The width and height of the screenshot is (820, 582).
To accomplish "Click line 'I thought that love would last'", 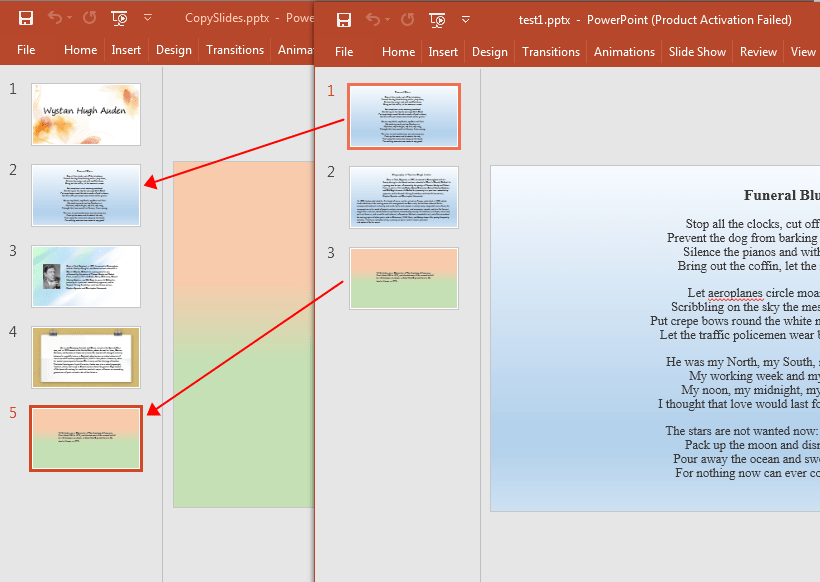I will 738,404.
